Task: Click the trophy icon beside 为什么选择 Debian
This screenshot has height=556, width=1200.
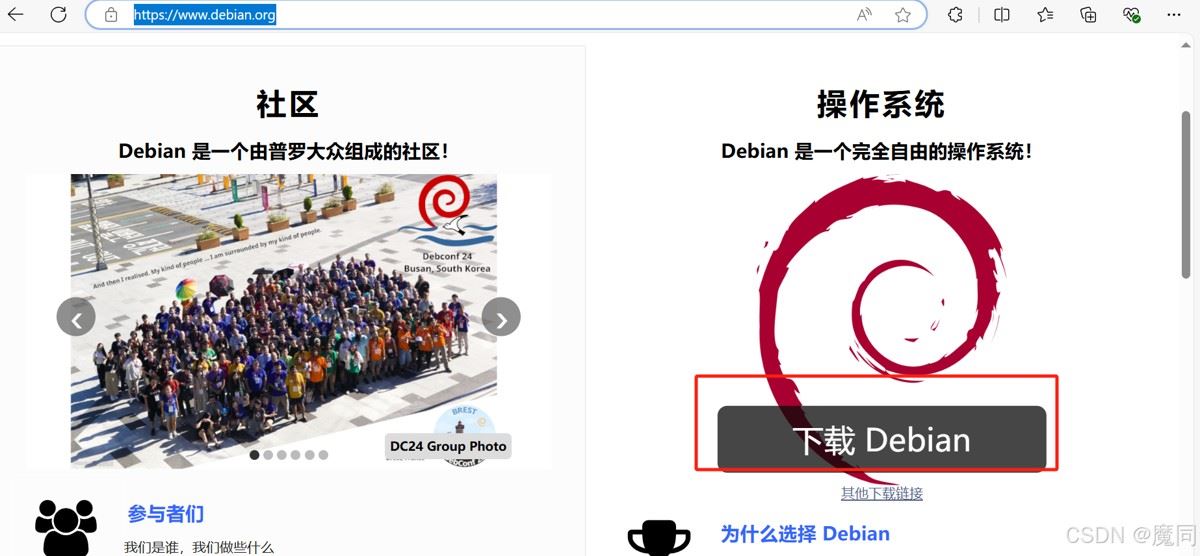Action: coord(659,538)
